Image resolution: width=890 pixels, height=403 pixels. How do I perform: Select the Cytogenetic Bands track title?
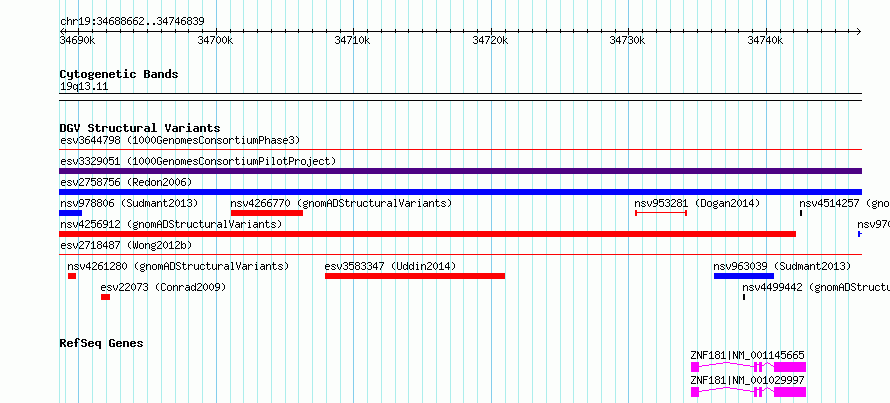119,74
